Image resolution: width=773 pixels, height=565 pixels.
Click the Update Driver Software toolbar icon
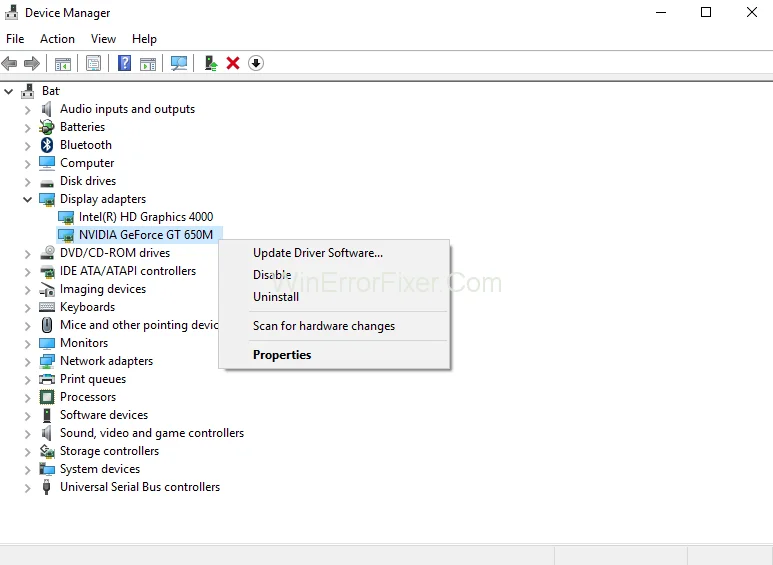[210, 63]
